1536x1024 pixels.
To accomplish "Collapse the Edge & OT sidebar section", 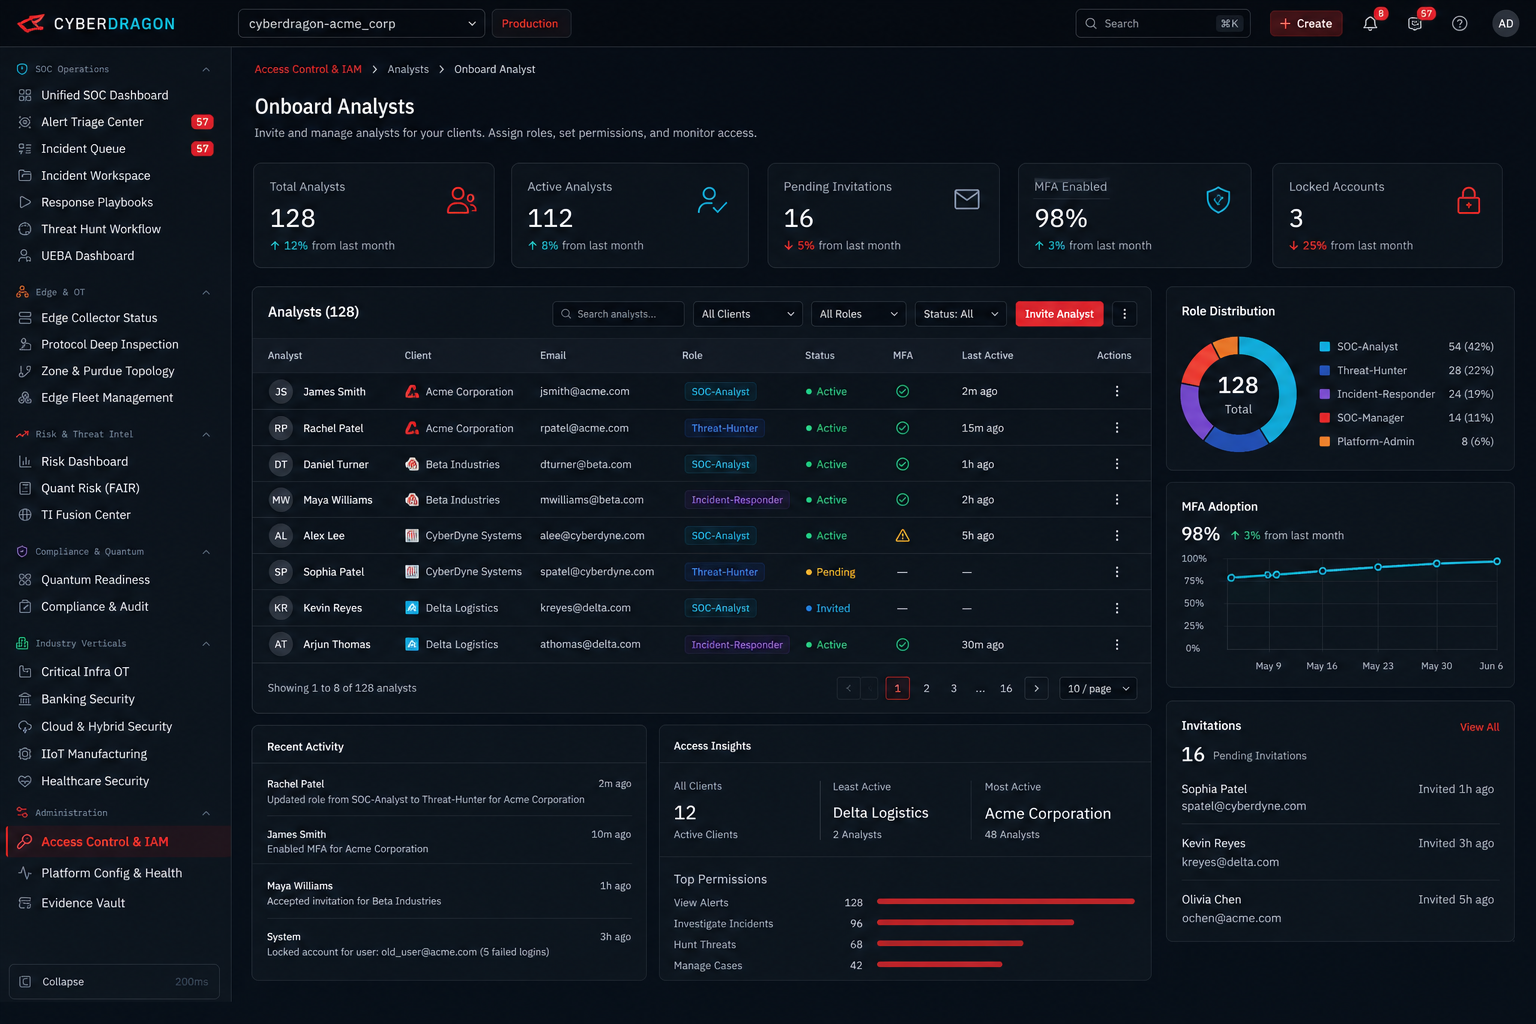I will (206, 292).
